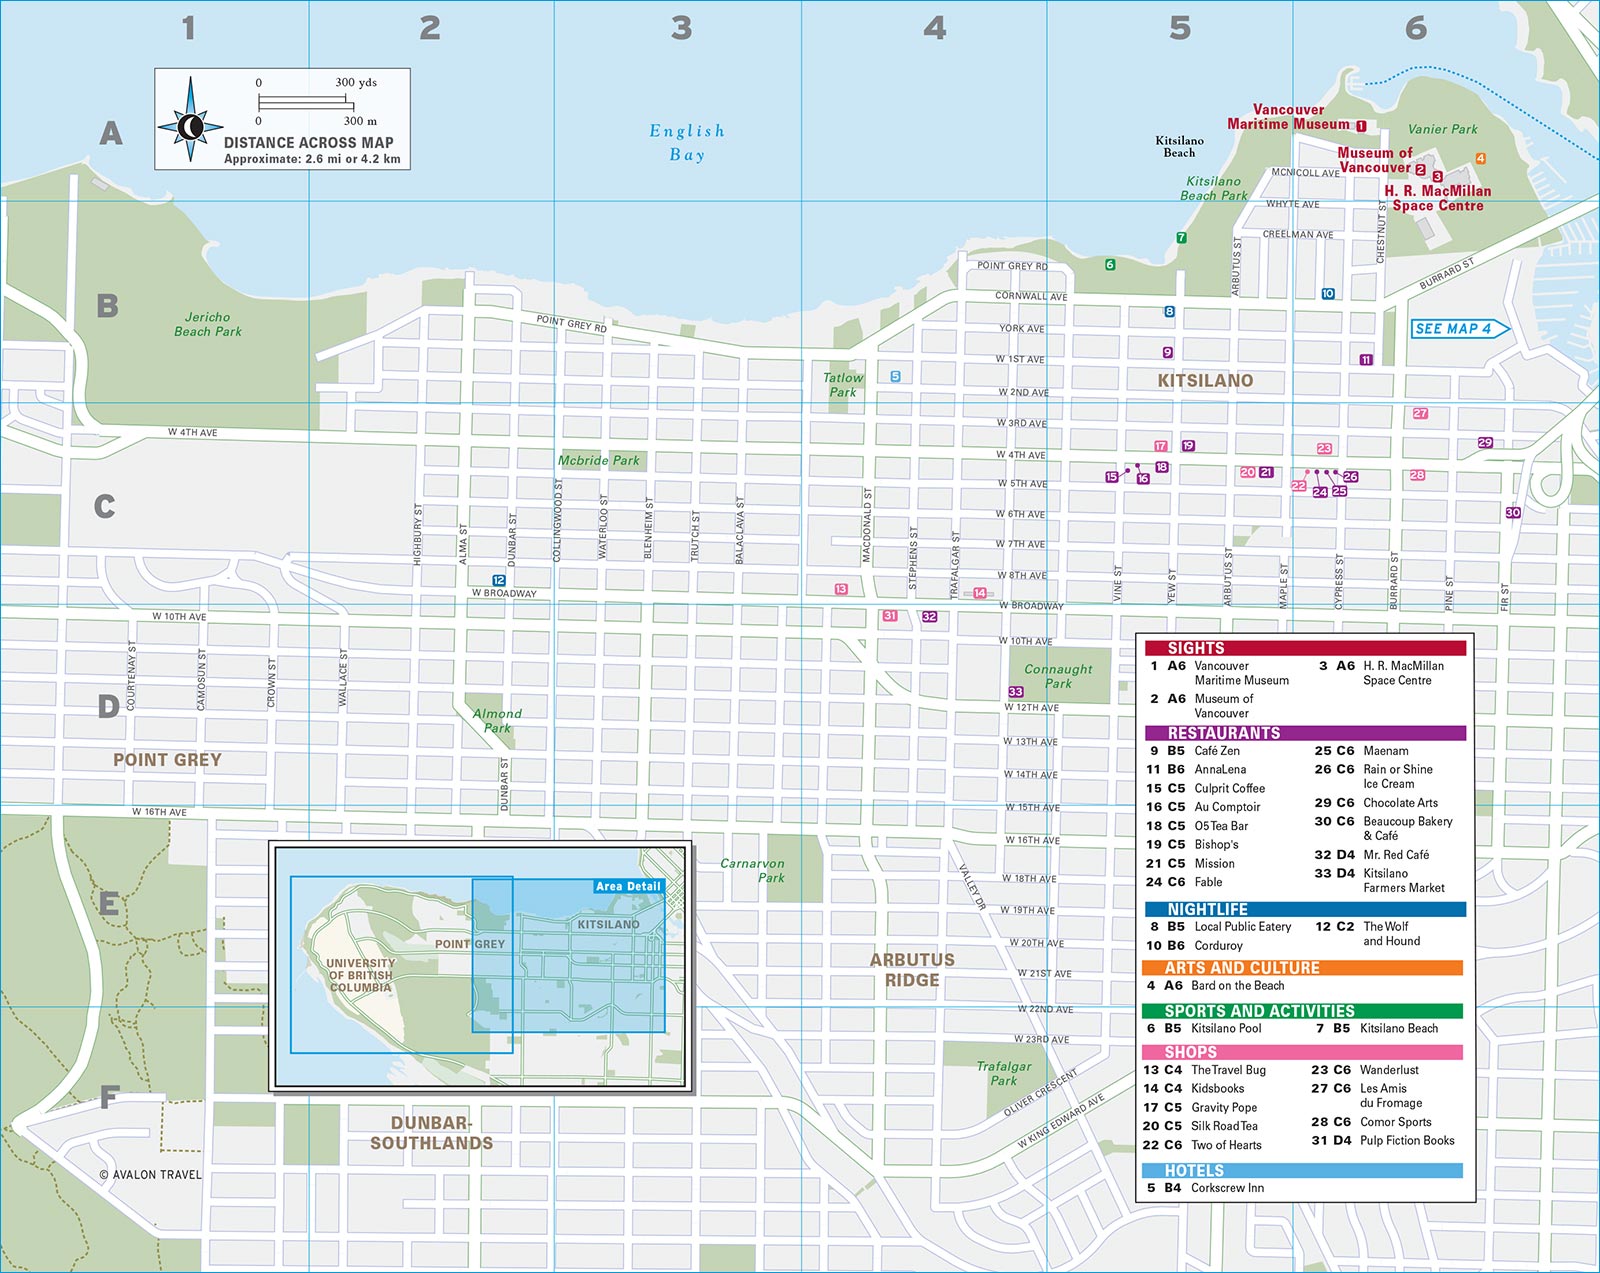Select blue marker 10 near Creelman Ave
Viewport: 1600px width, 1273px height.
click(x=1328, y=294)
